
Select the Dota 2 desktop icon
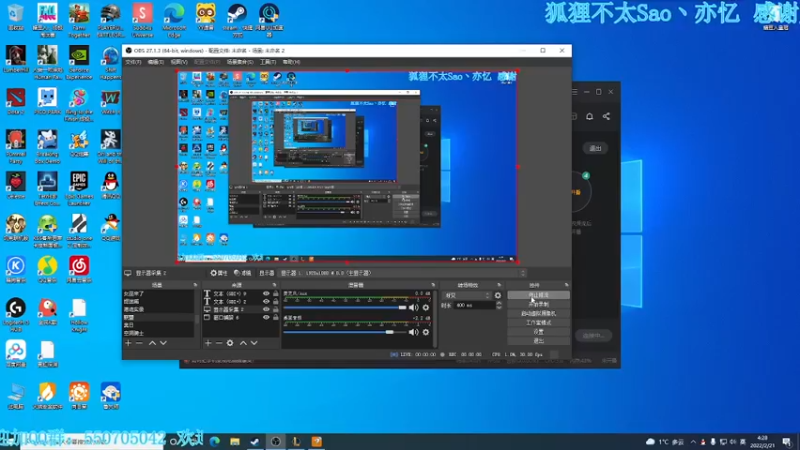pos(16,102)
